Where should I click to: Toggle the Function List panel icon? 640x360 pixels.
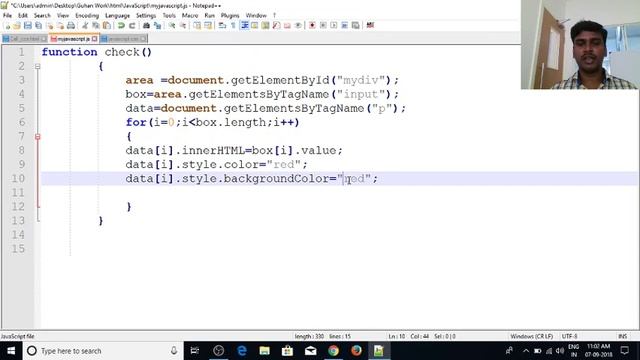[x=276, y=26]
